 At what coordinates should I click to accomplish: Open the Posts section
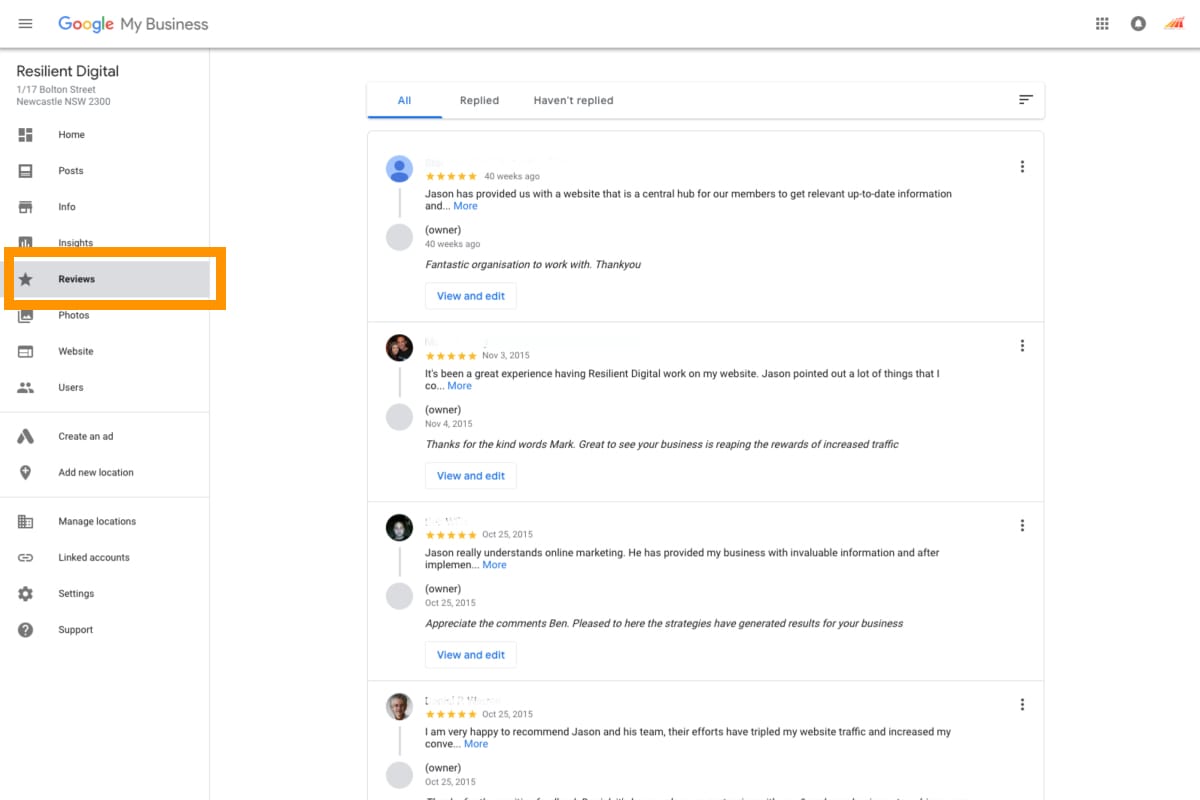71,171
